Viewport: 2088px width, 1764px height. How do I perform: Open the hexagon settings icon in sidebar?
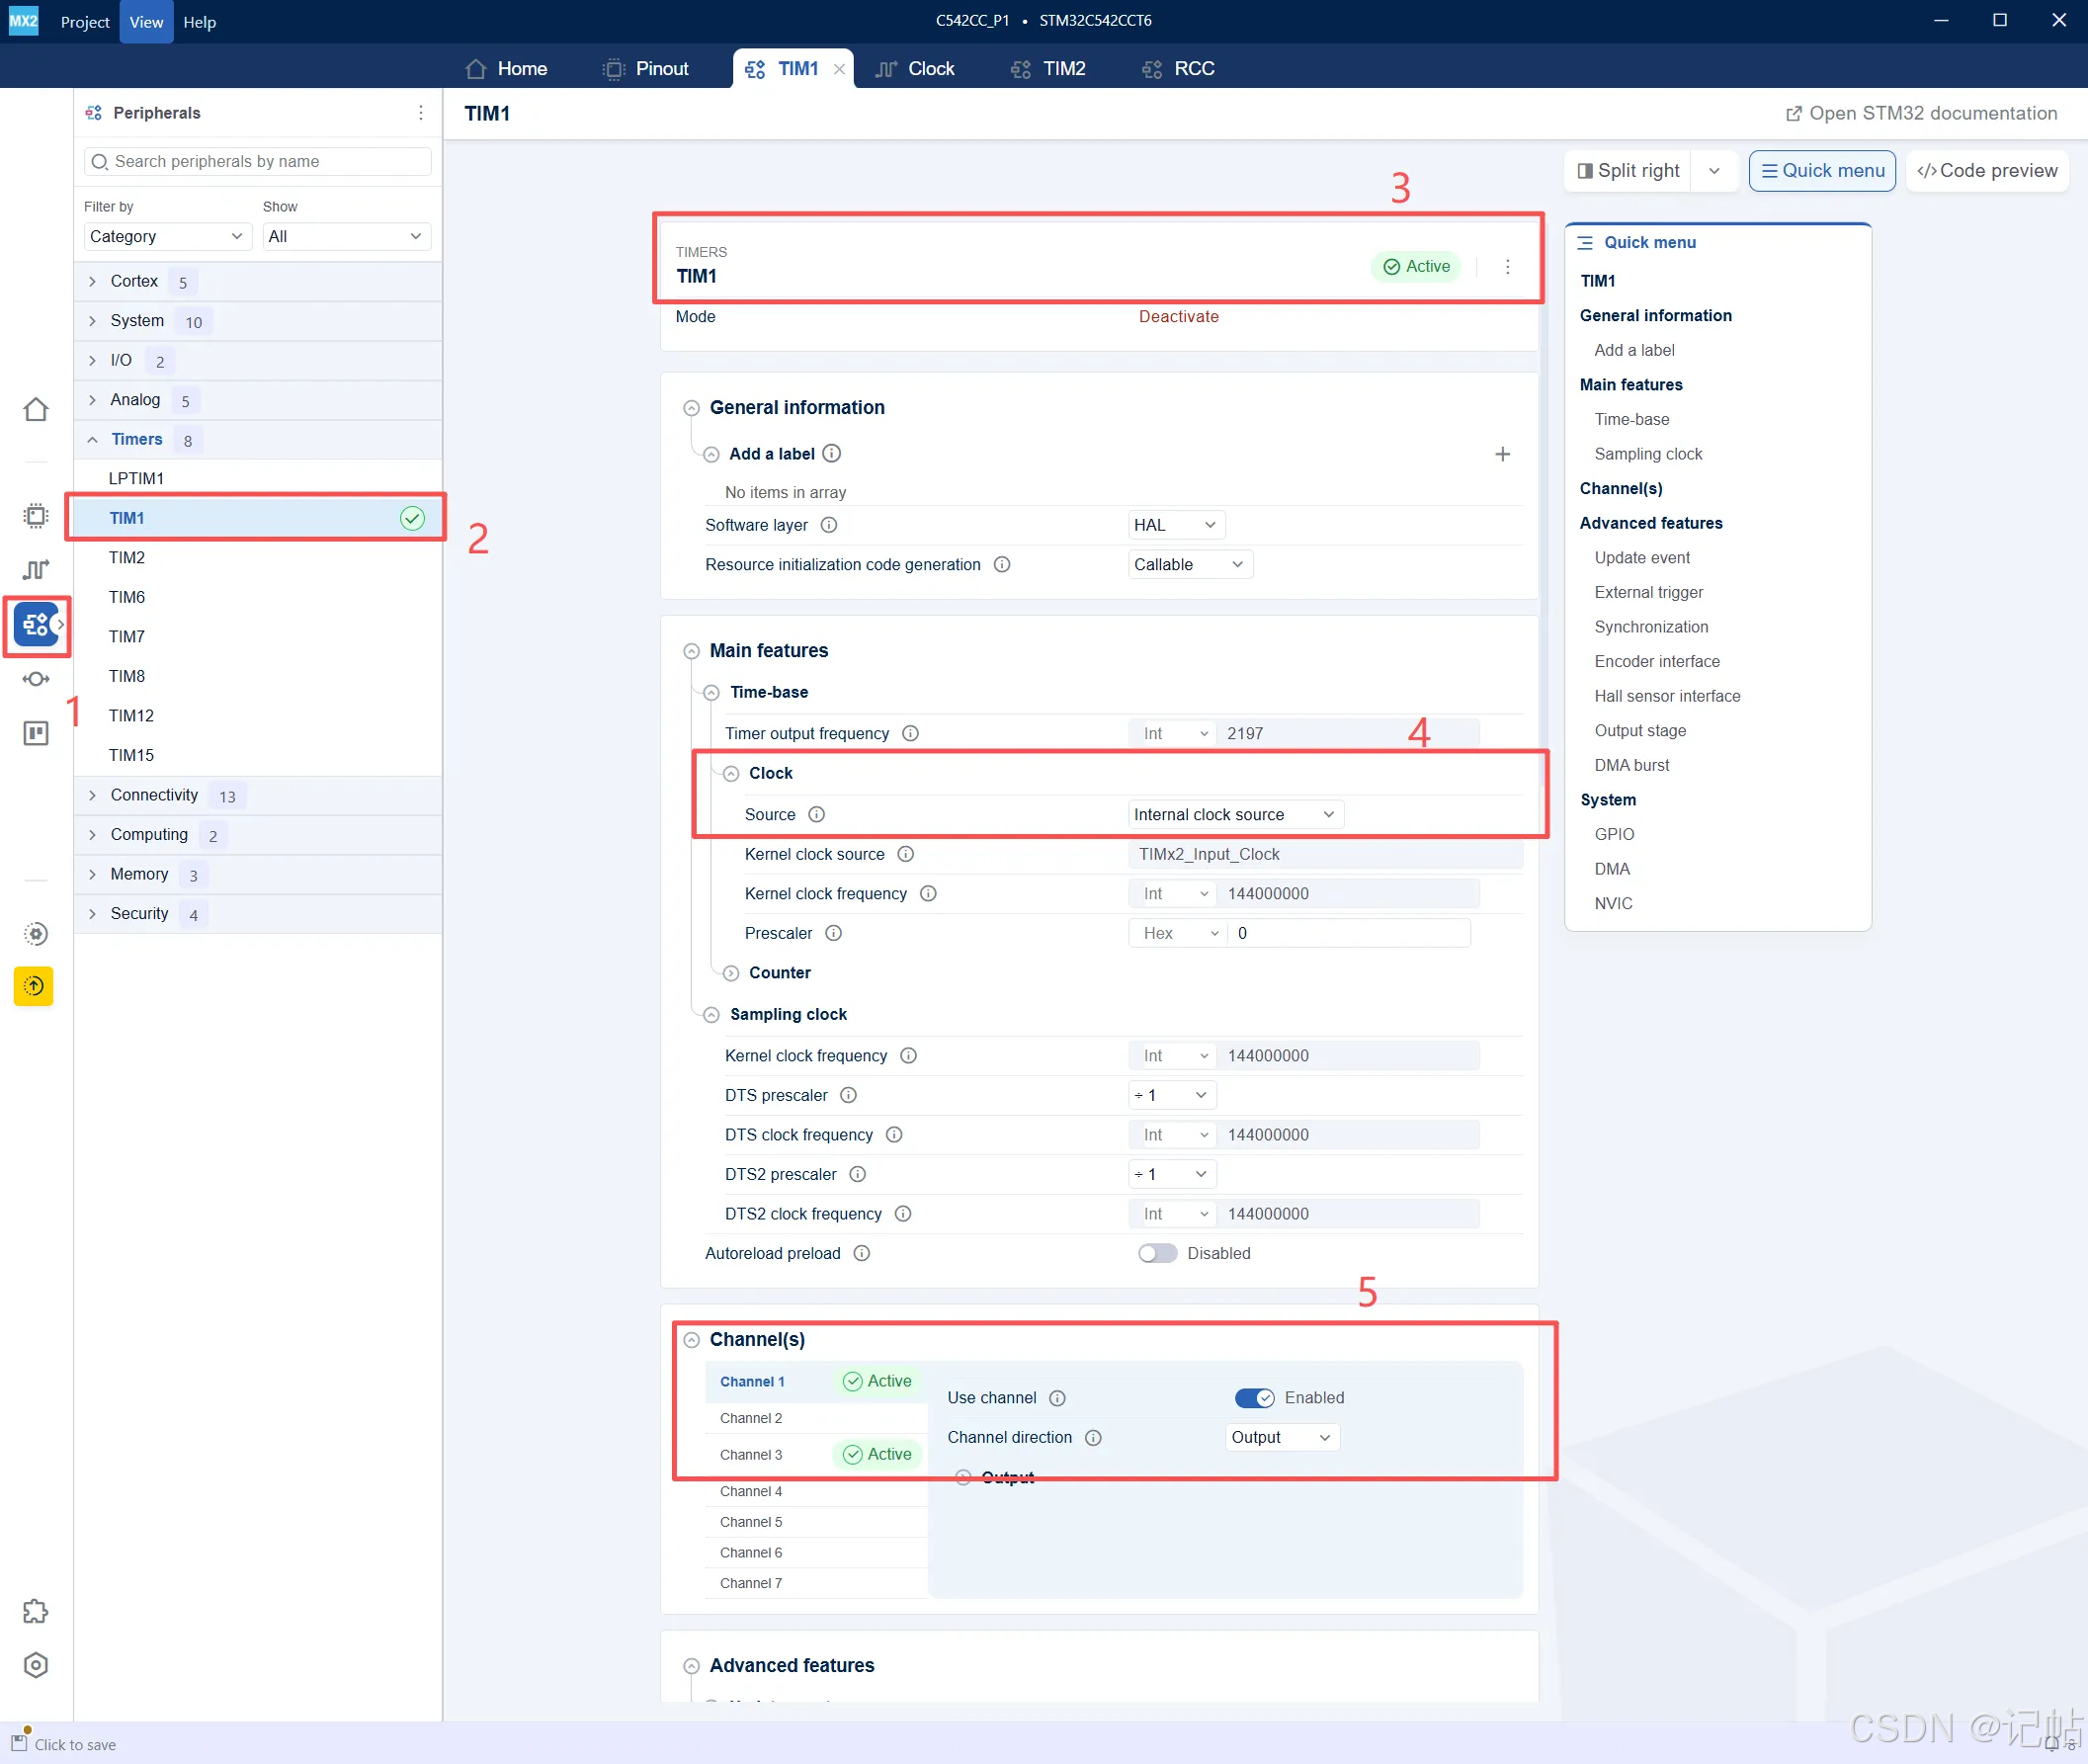click(x=36, y=1665)
